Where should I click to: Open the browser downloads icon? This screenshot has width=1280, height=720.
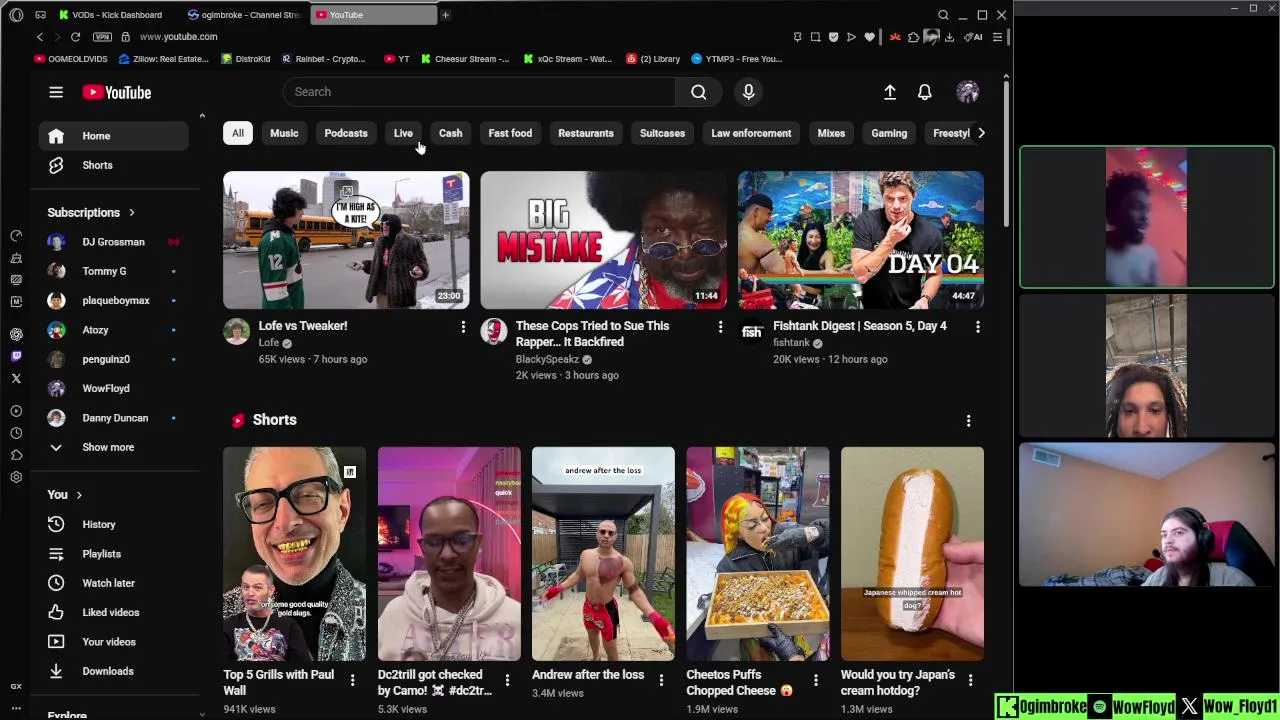[x=949, y=37]
